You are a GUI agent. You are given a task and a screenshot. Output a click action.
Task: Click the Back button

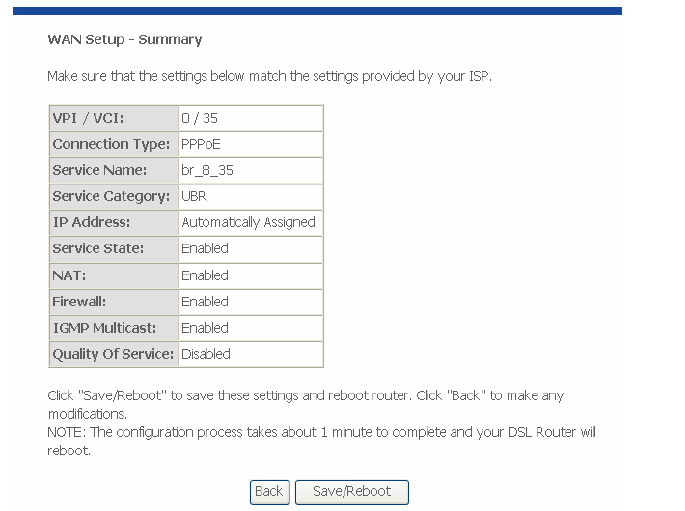tap(269, 491)
